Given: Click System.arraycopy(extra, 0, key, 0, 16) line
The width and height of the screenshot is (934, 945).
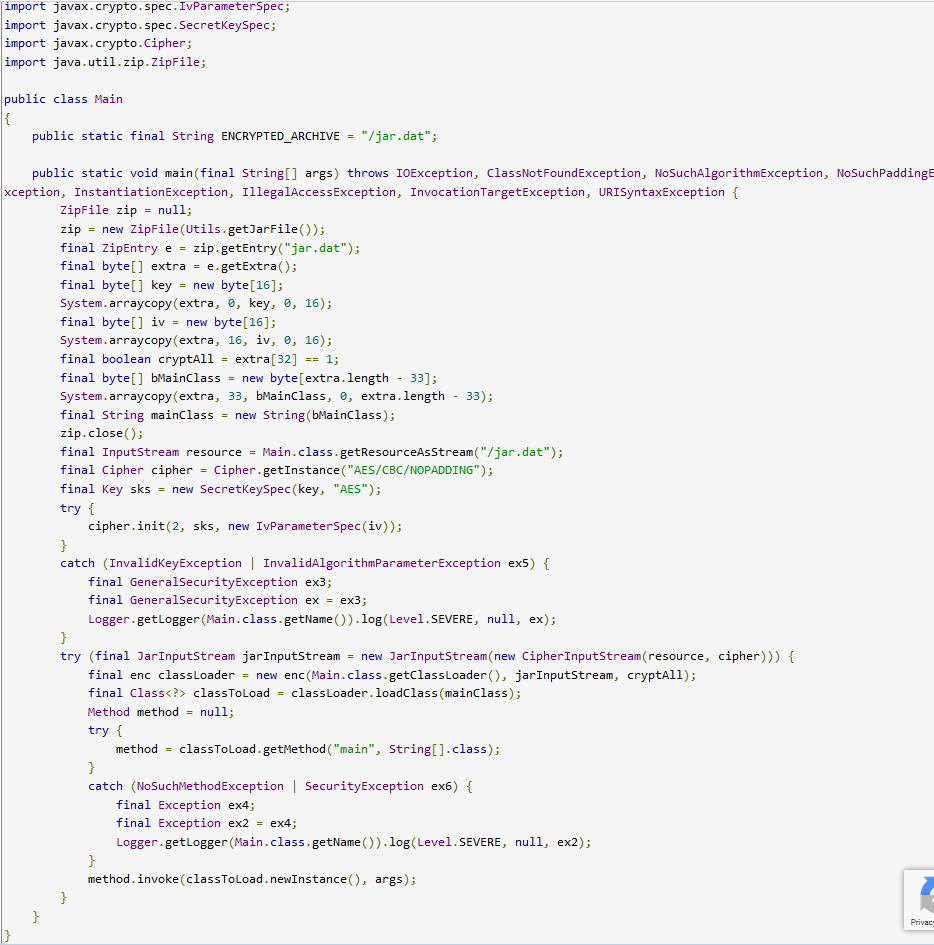Looking at the screenshot, I should (196, 303).
